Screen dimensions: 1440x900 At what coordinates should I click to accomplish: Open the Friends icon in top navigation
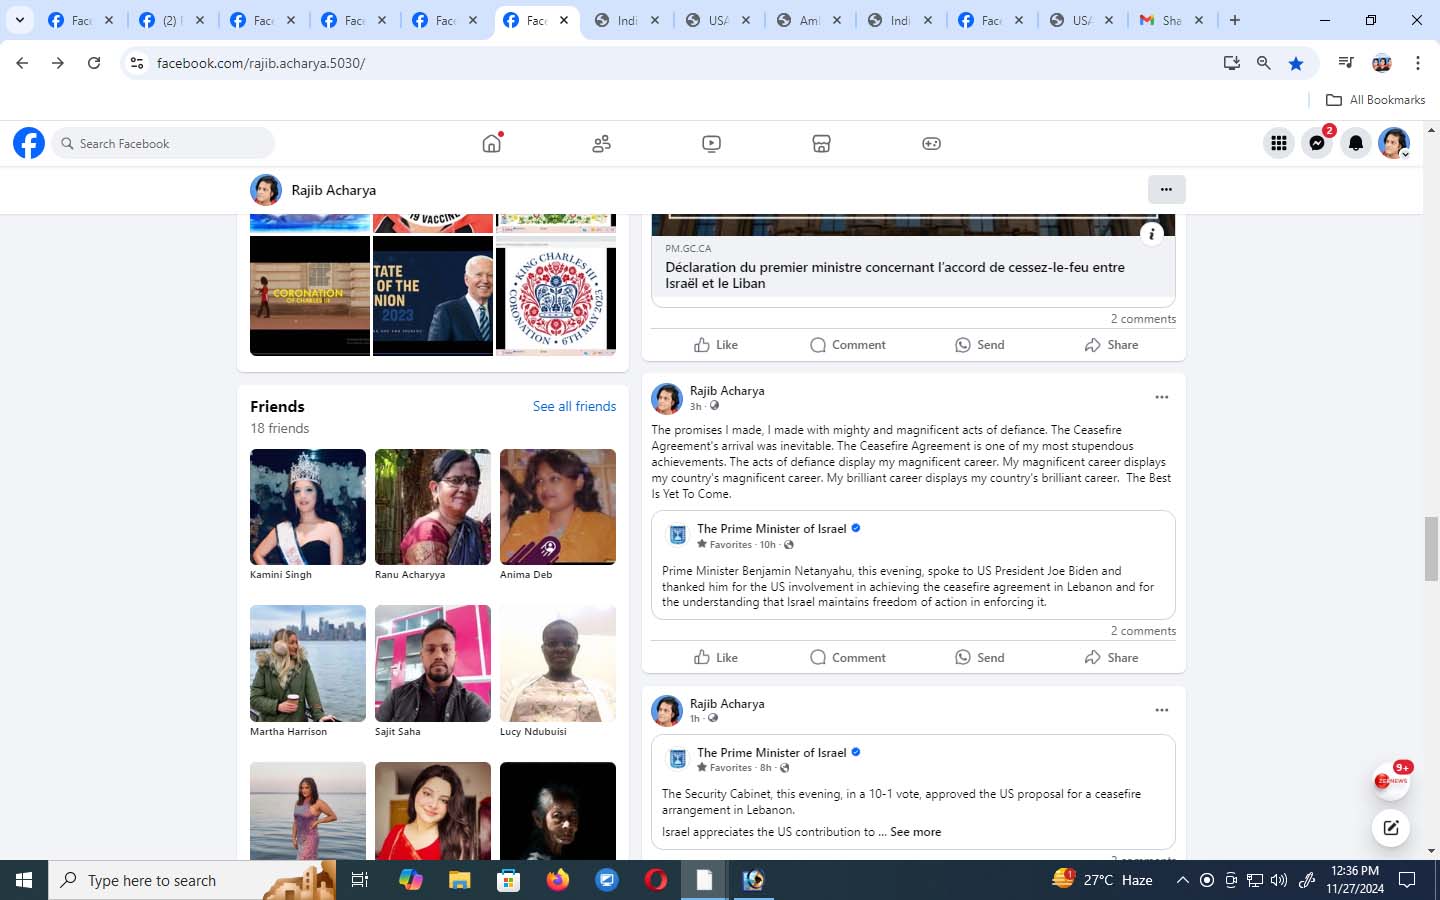click(601, 143)
